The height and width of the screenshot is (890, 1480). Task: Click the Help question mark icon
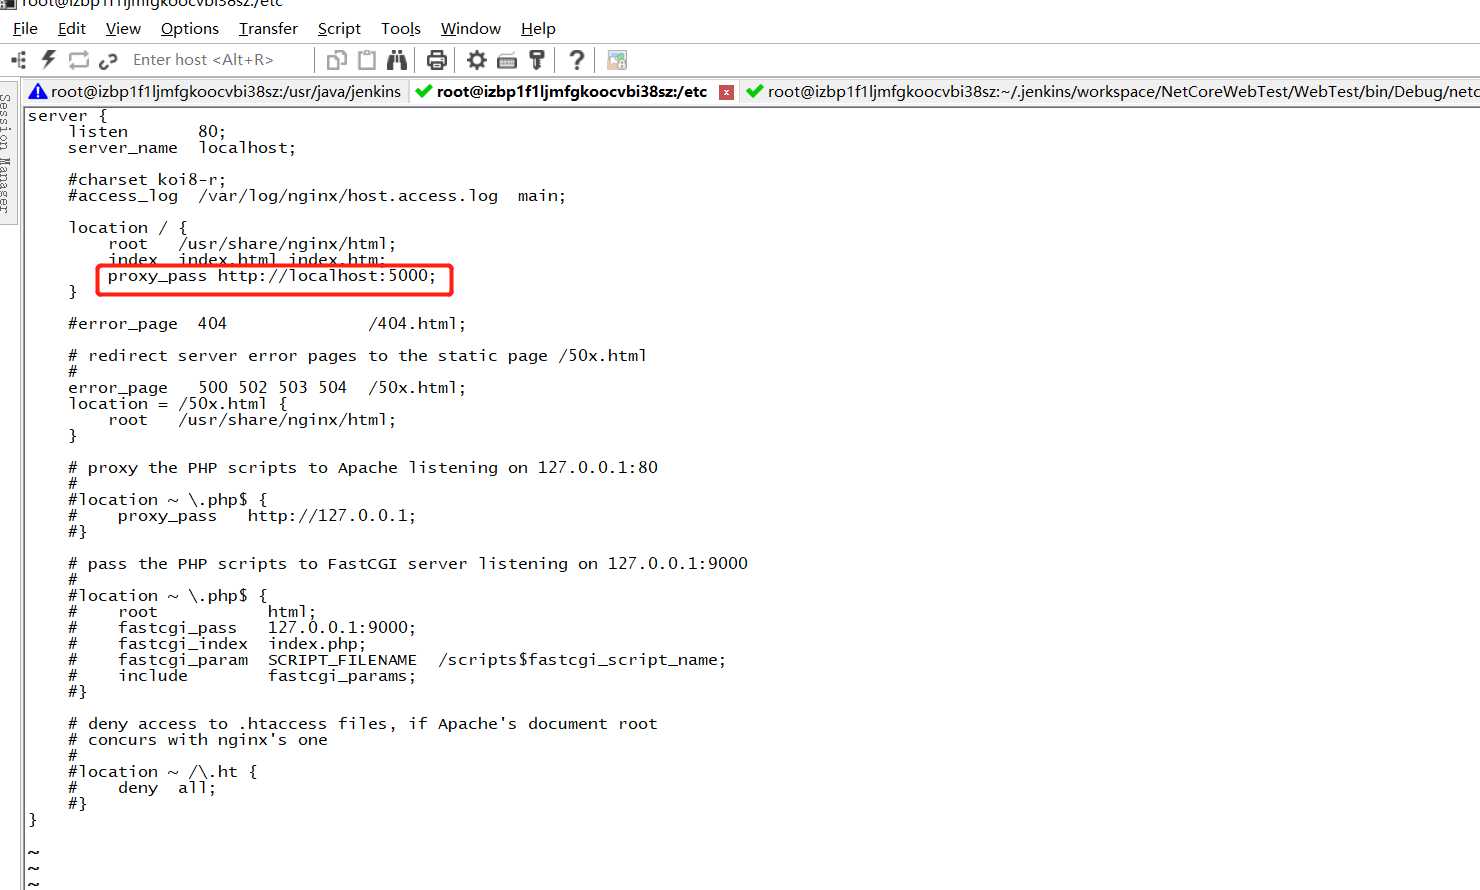576,60
